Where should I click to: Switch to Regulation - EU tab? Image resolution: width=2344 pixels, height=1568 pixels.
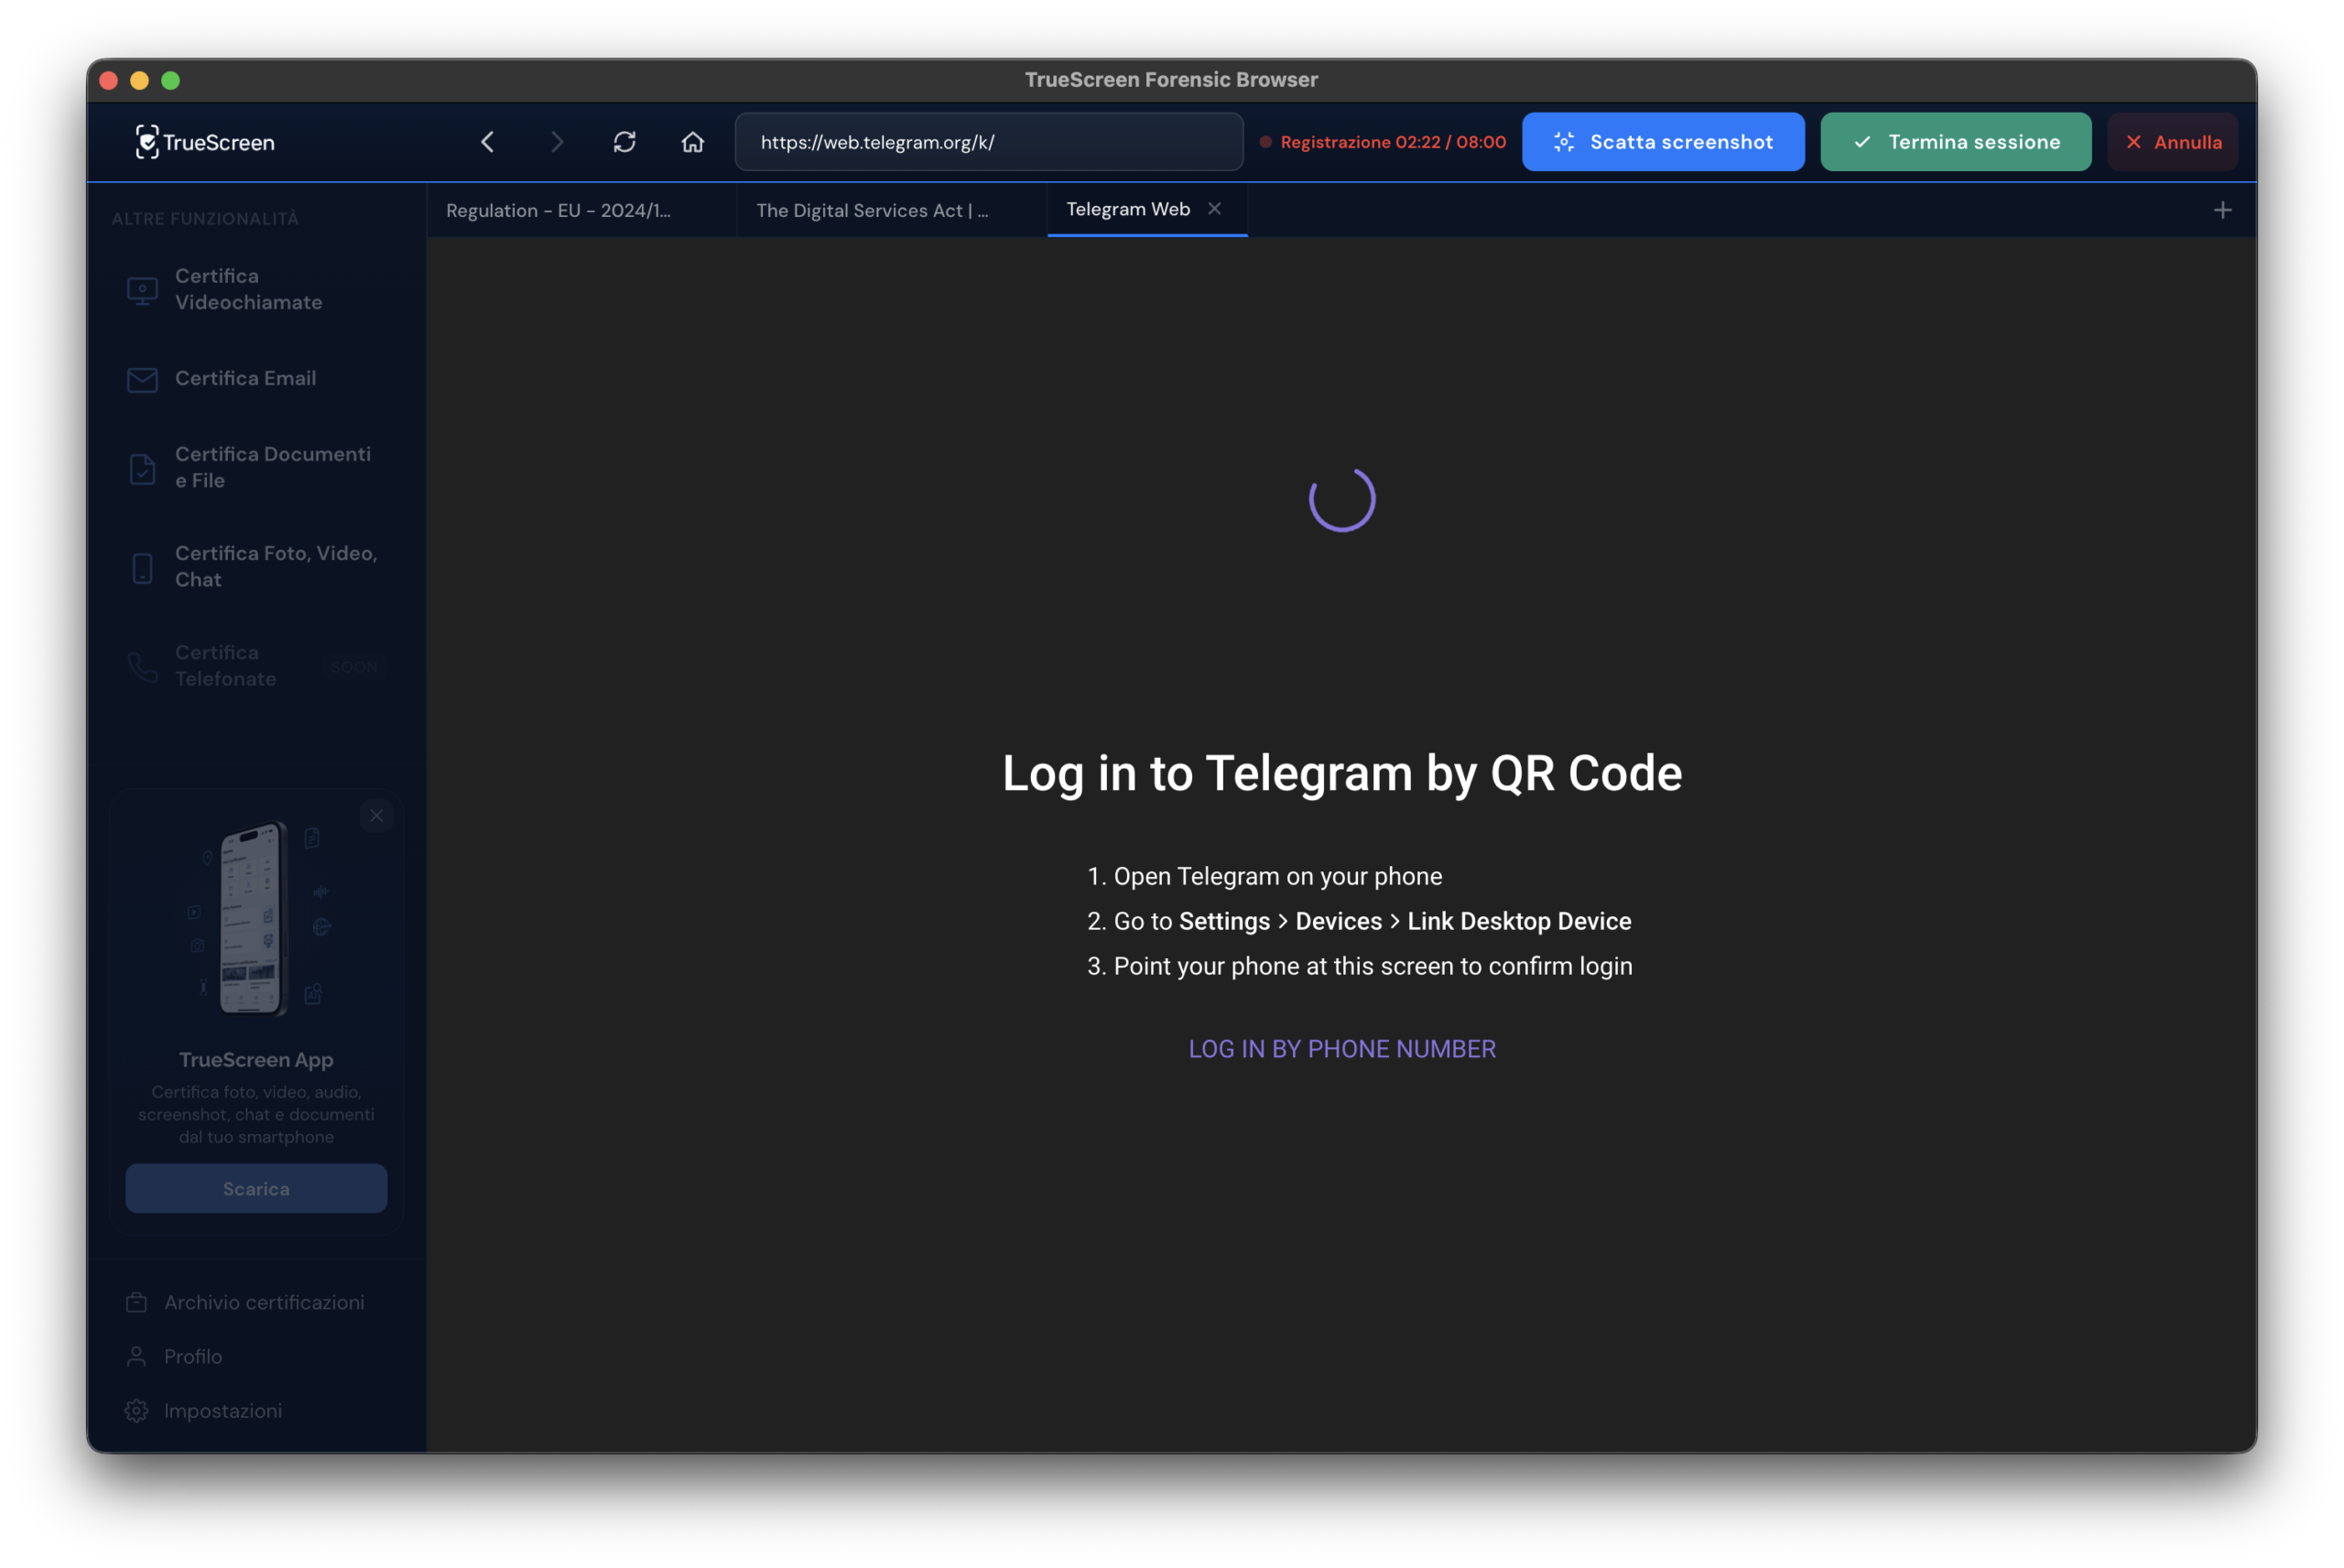coord(558,211)
